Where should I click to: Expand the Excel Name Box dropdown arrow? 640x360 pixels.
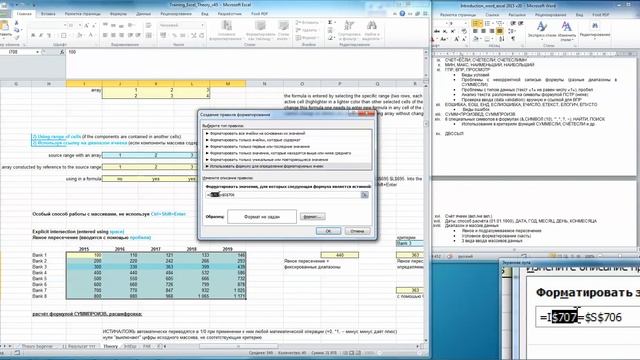click(37, 52)
